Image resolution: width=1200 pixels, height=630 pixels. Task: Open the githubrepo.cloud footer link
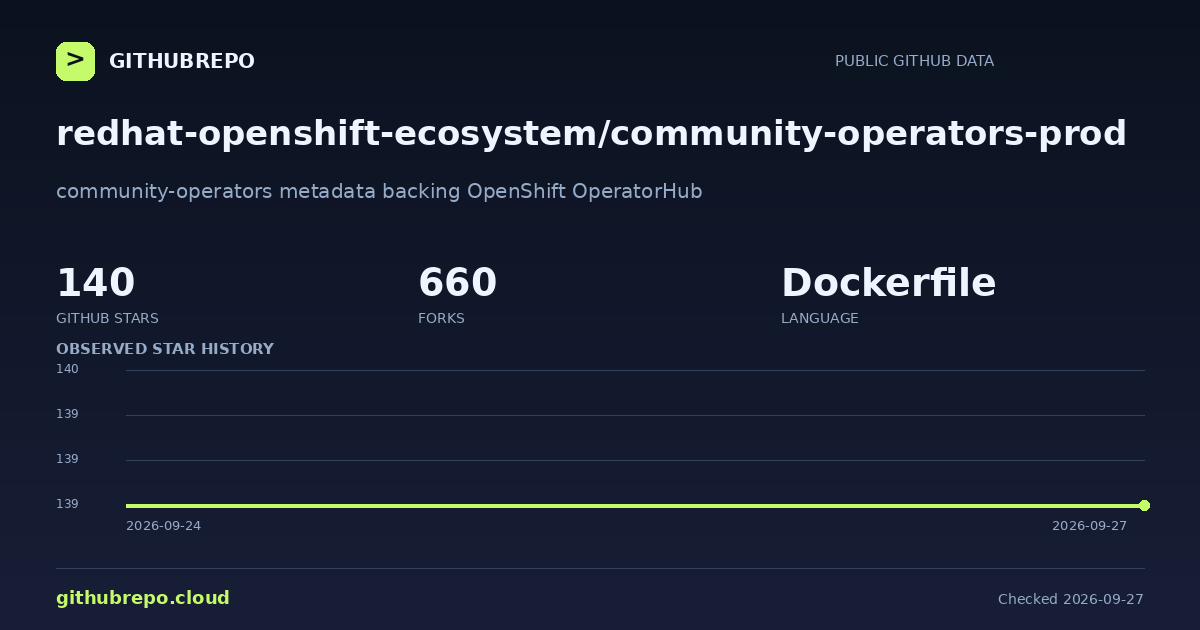click(x=143, y=598)
